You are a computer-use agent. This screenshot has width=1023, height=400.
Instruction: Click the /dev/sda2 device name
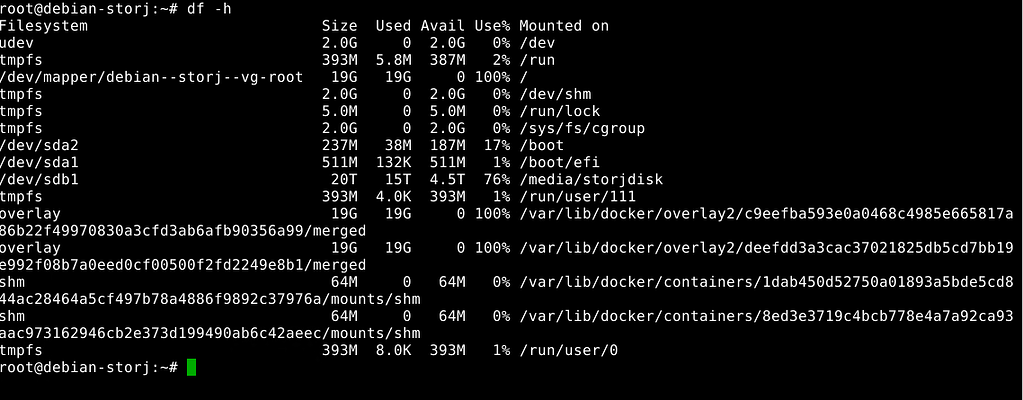(x=38, y=146)
